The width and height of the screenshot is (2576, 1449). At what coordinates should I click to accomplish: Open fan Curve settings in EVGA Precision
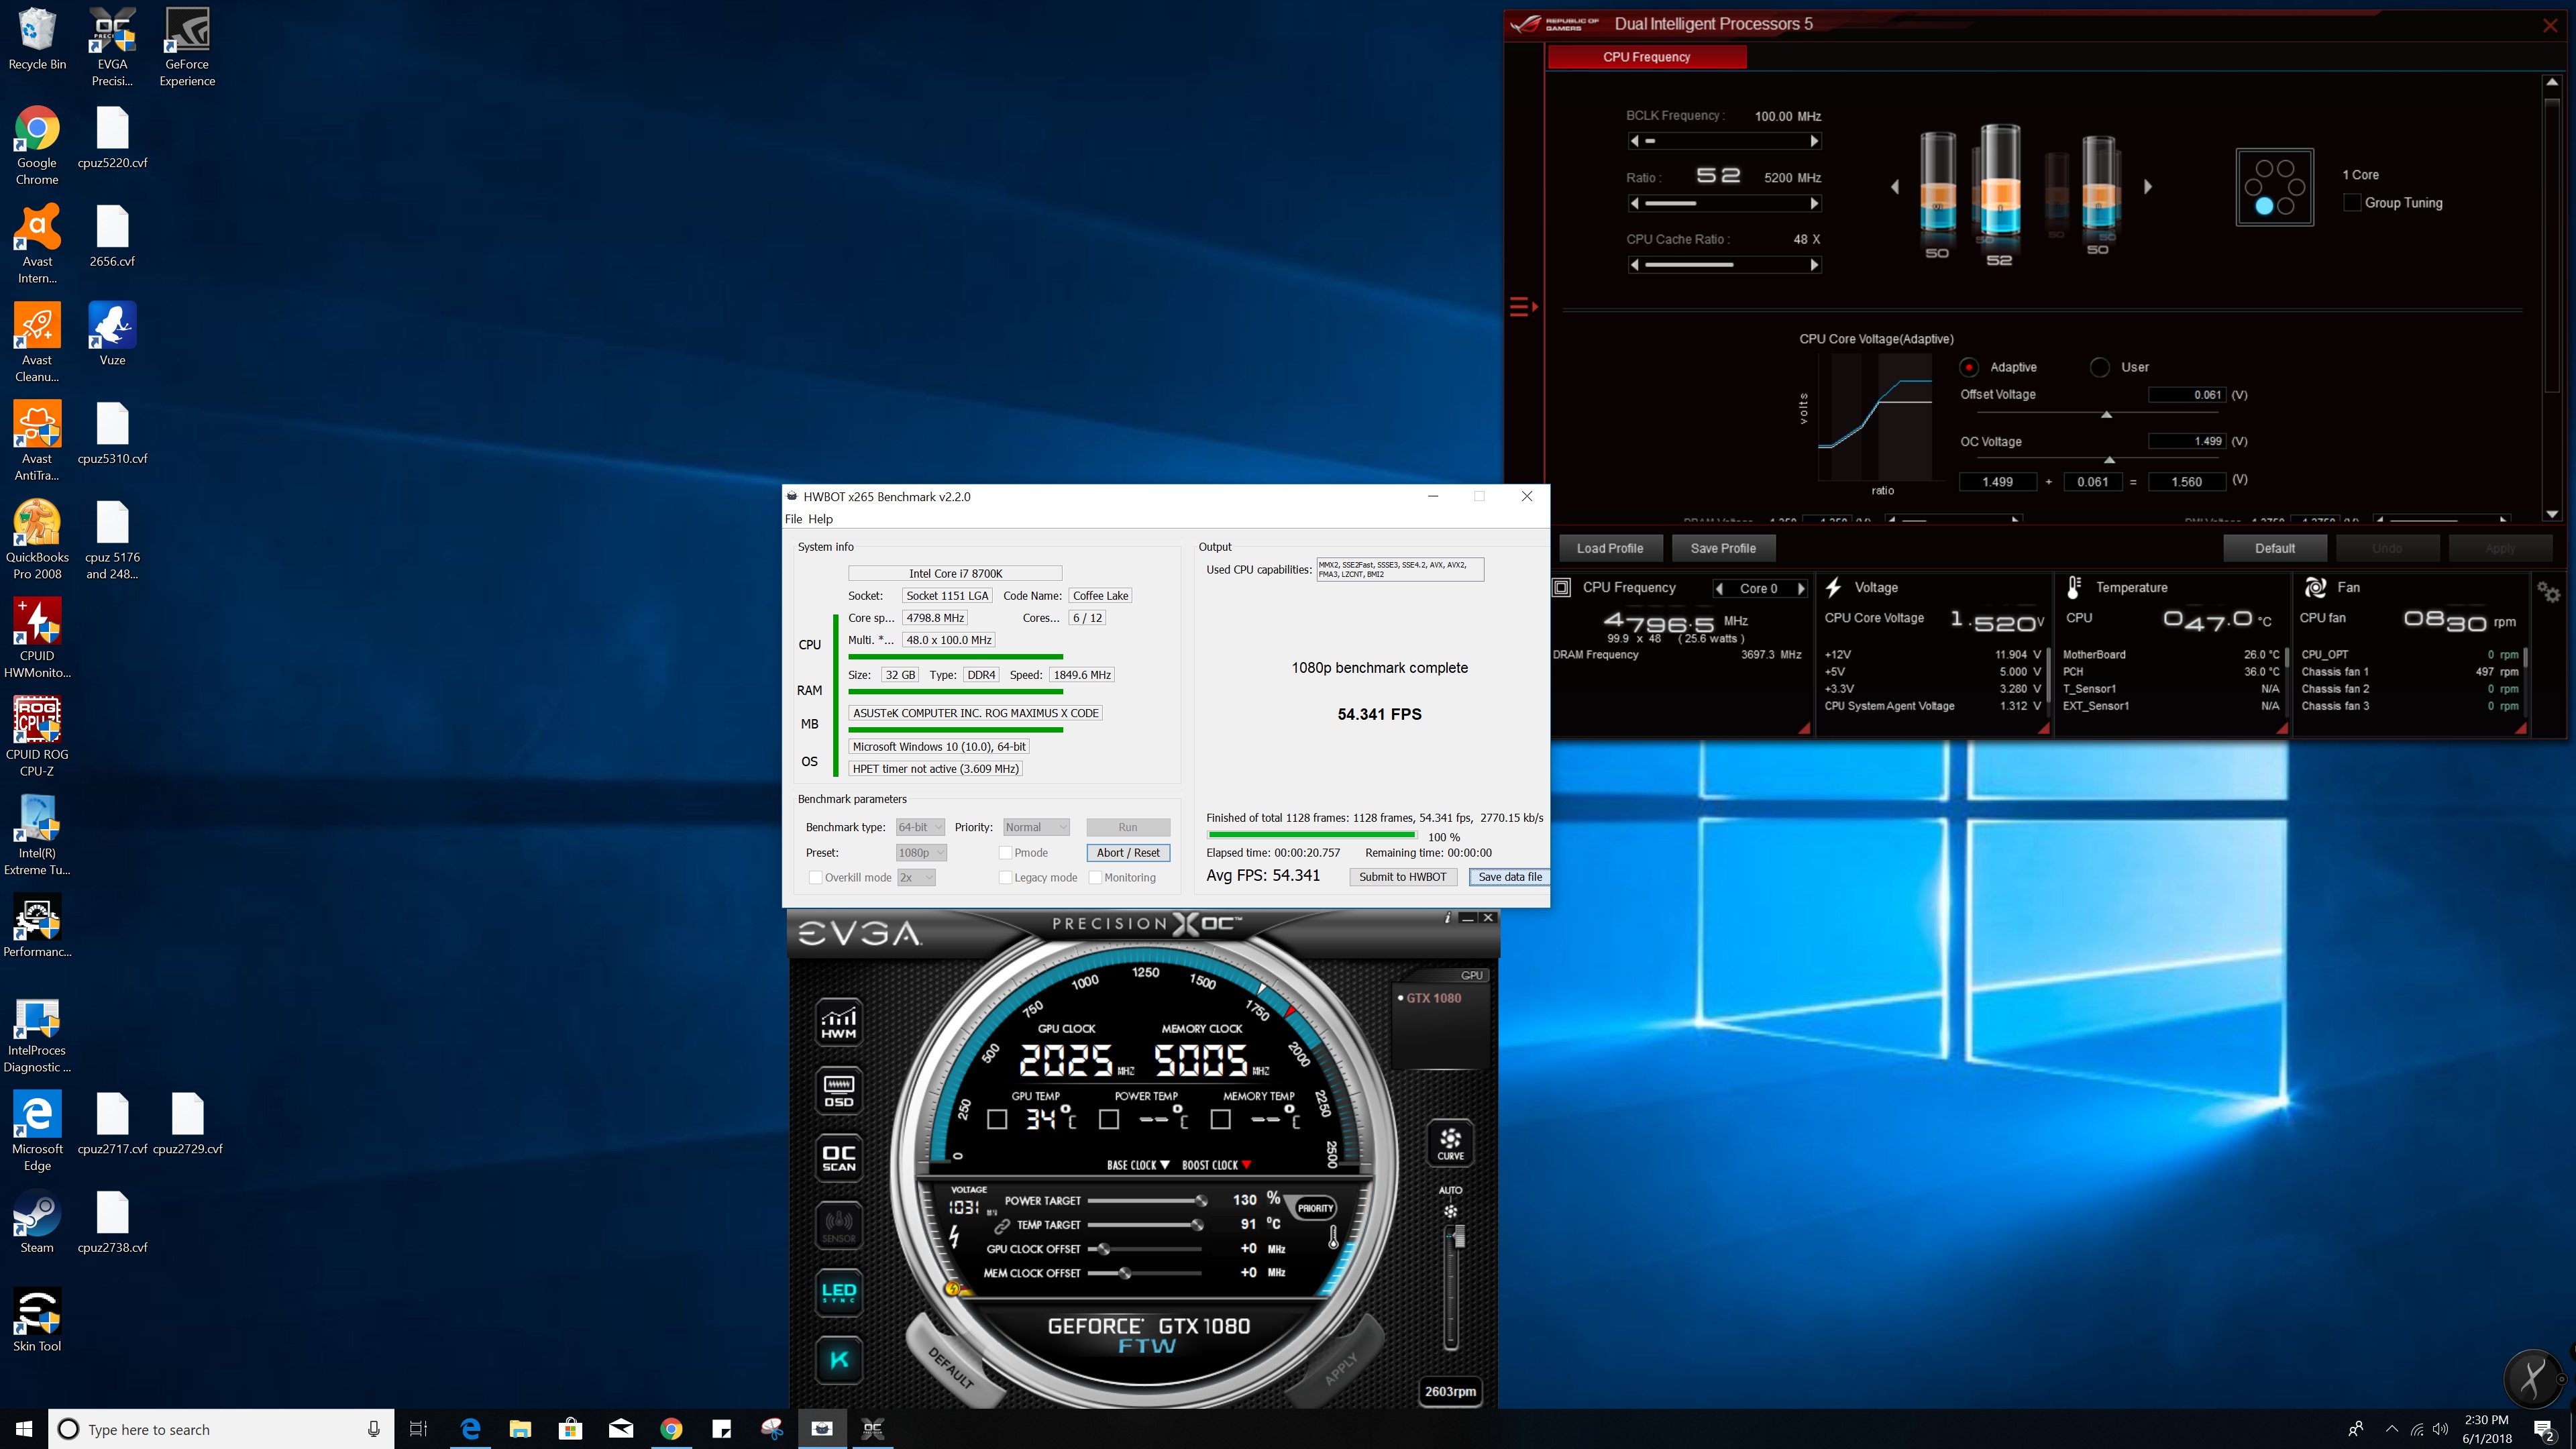point(1450,1144)
